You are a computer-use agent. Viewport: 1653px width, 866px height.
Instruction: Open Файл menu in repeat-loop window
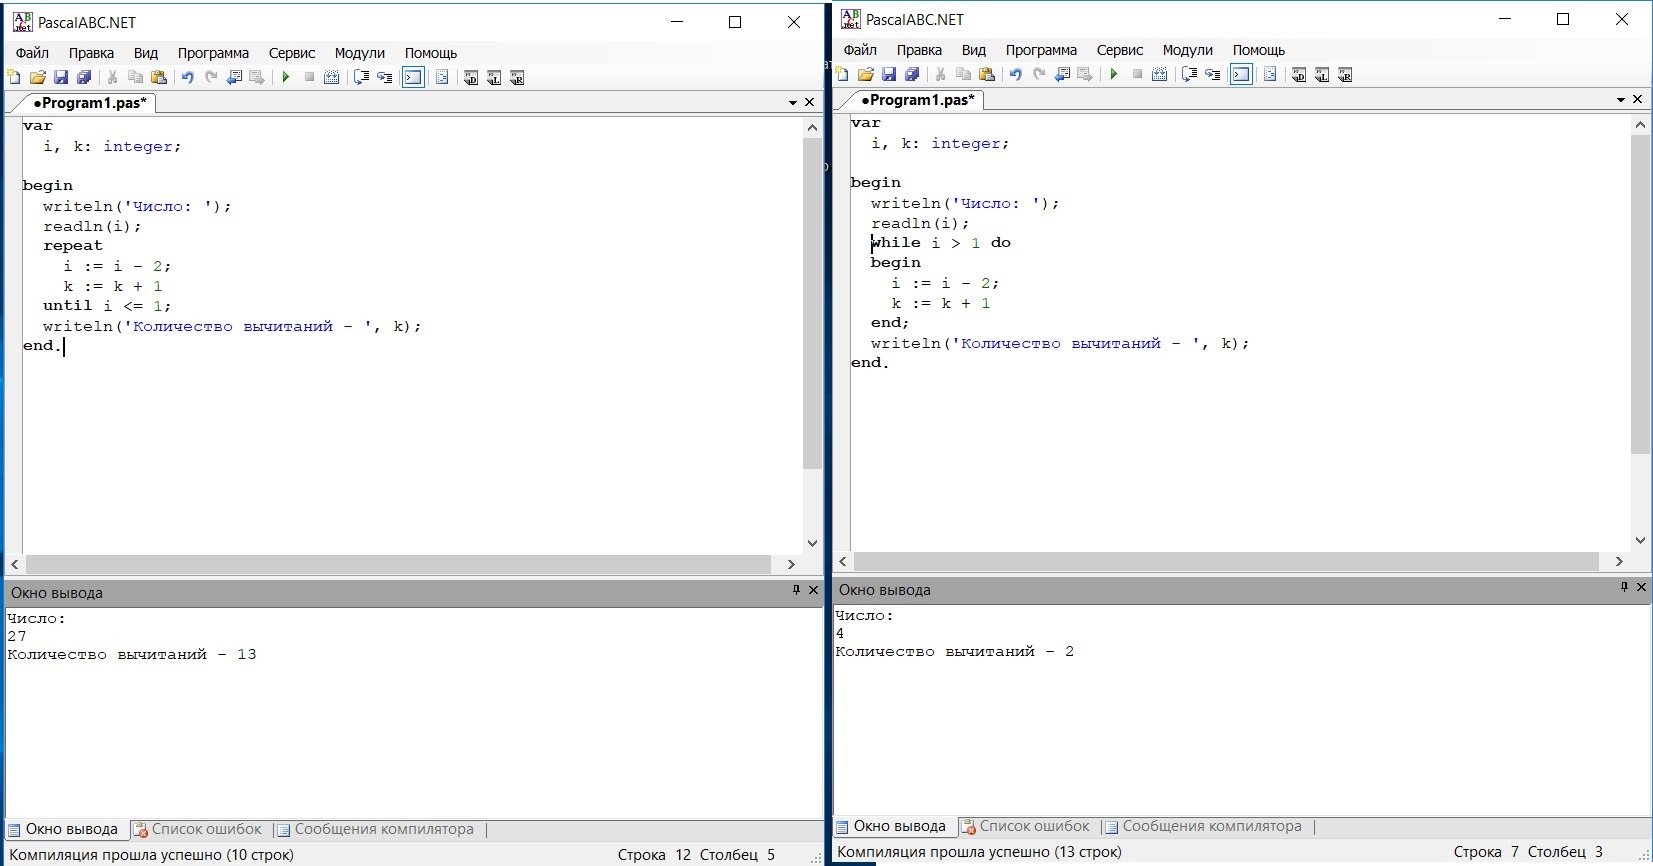[32, 53]
